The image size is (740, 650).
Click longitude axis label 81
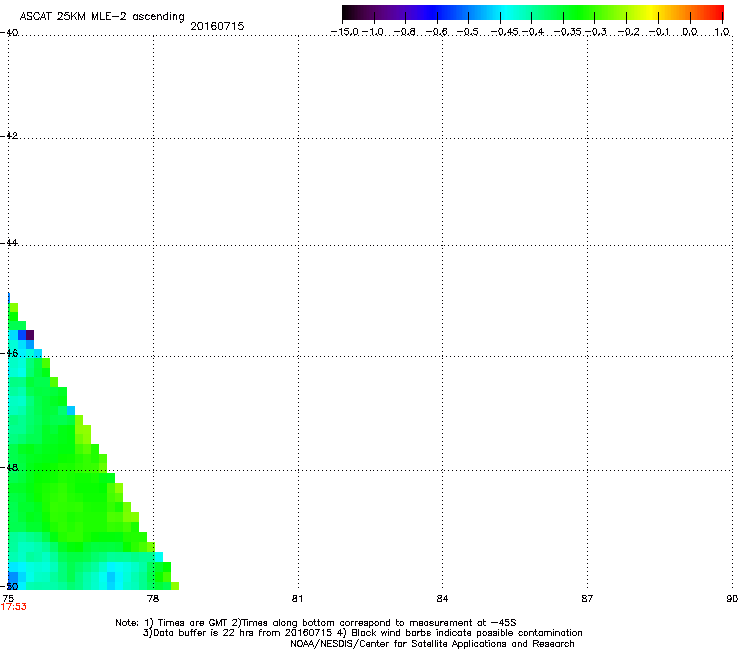pos(297,599)
